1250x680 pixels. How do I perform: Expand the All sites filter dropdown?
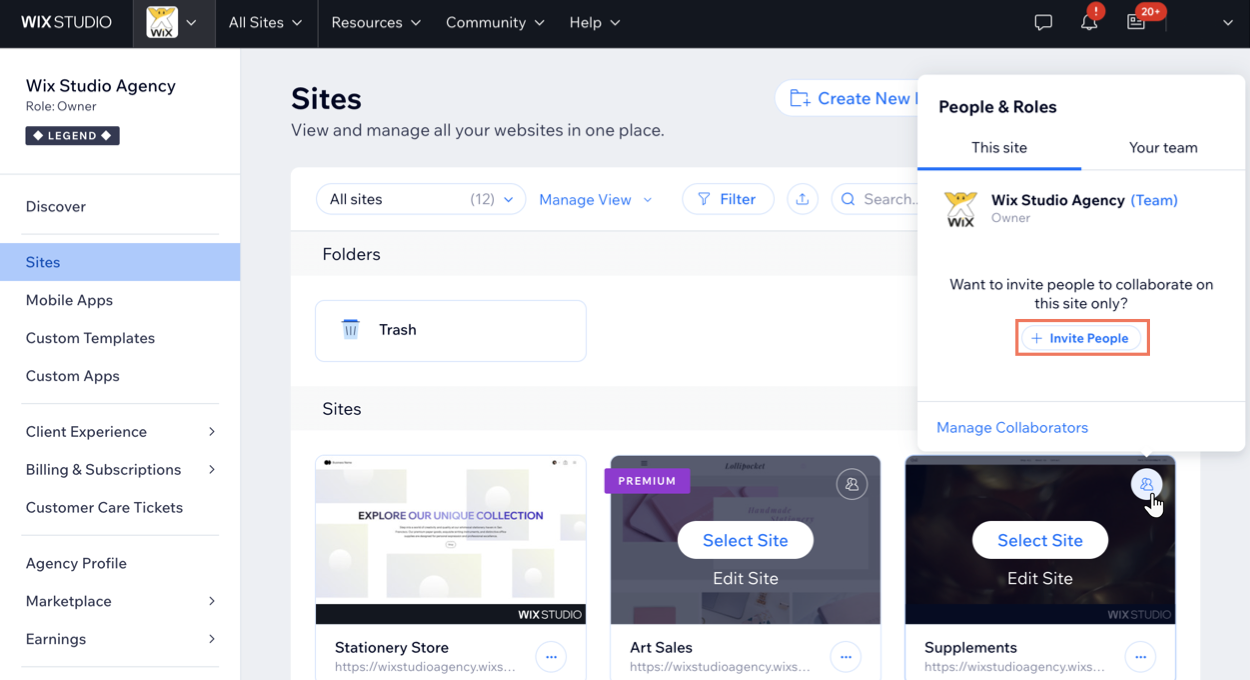click(421, 199)
